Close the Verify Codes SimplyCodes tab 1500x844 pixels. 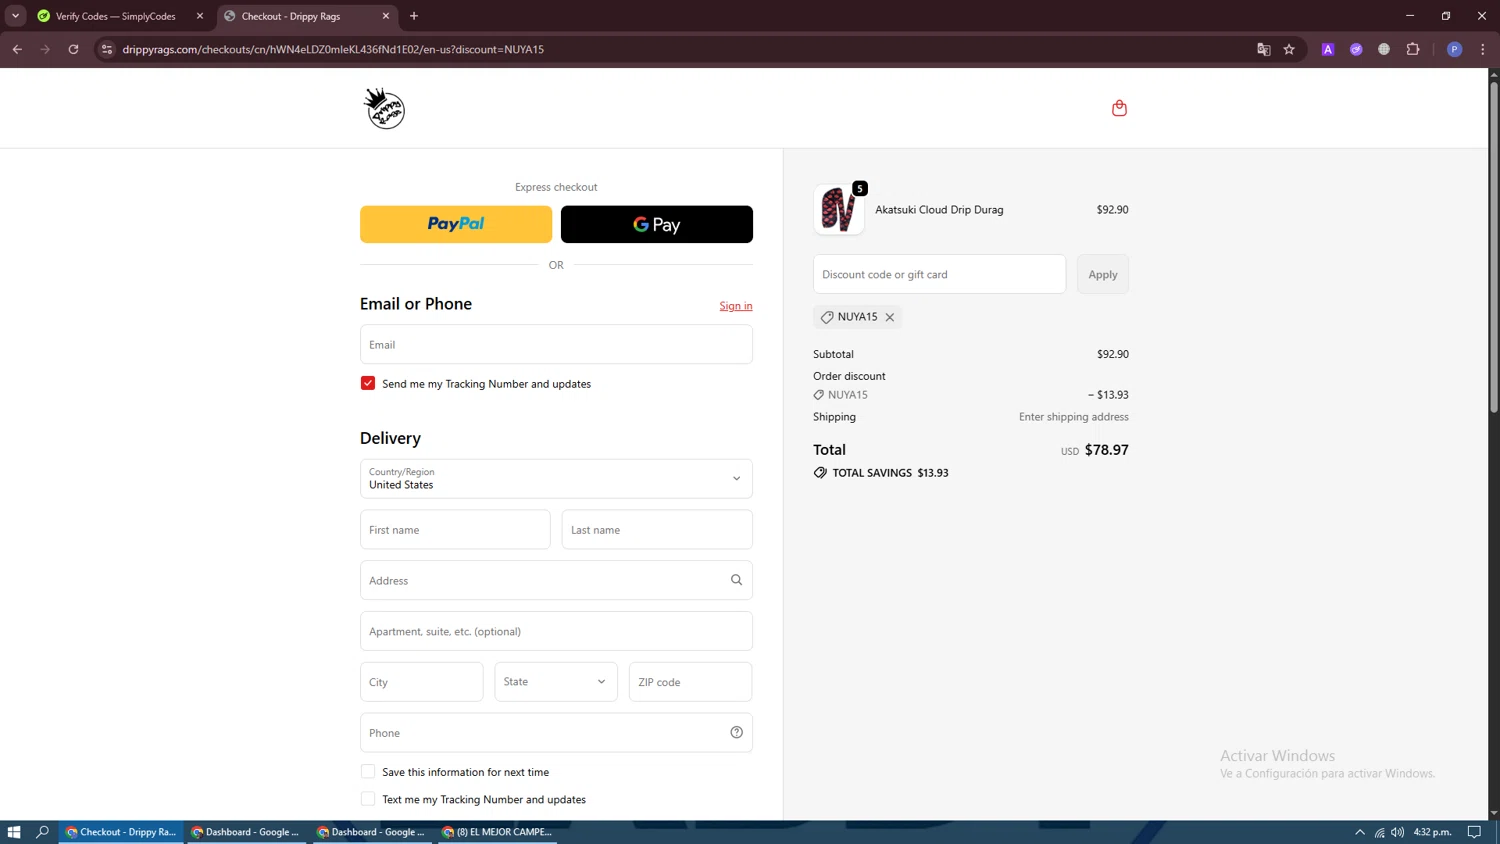tap(200, 16)
